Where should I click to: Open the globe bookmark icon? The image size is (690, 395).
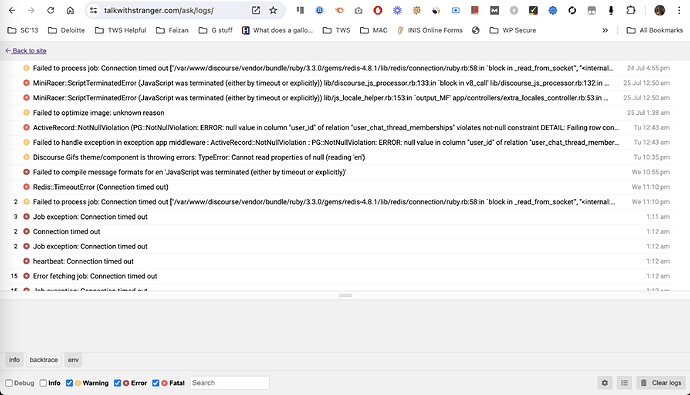tap(476, 30)
